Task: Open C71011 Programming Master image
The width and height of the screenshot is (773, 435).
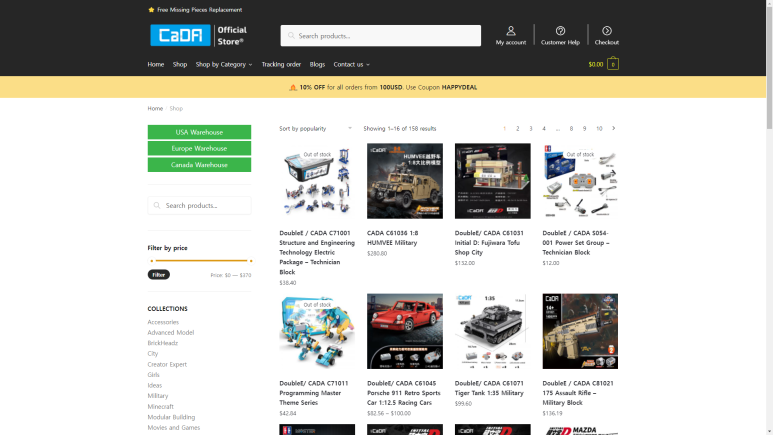Action: [x=317, y=331]
